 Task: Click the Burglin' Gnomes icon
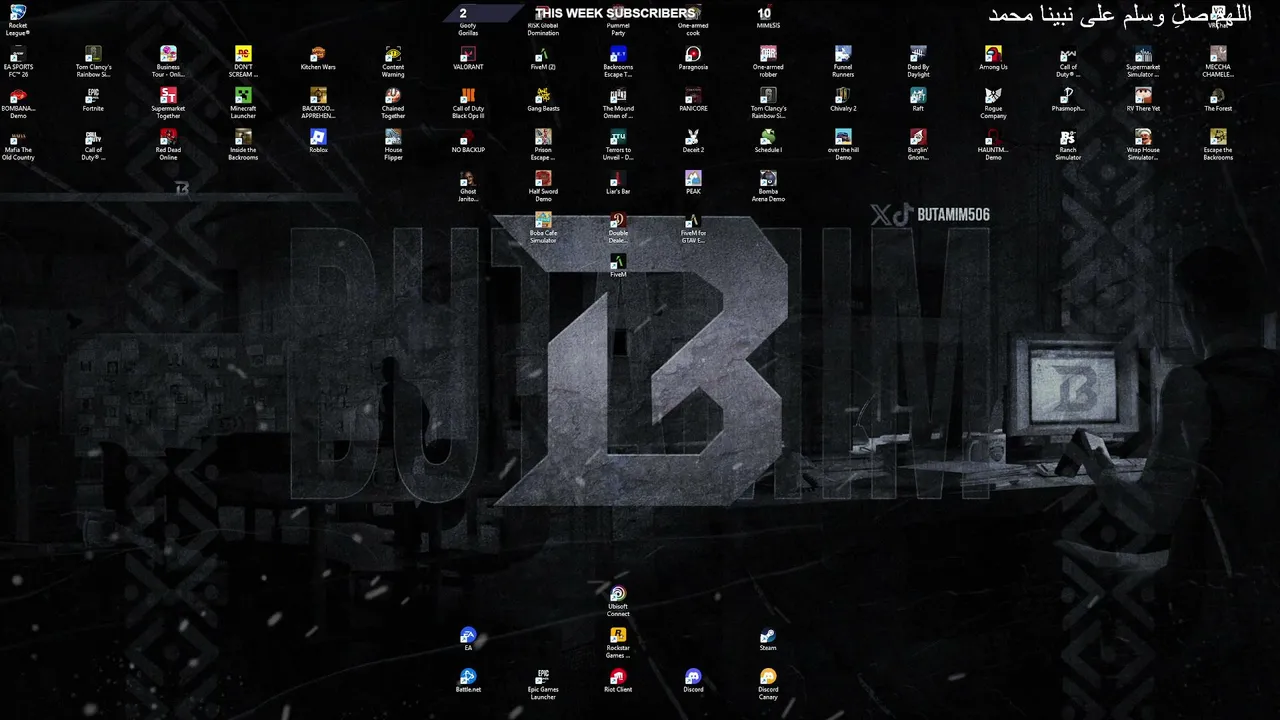click(x=918, y=145)
